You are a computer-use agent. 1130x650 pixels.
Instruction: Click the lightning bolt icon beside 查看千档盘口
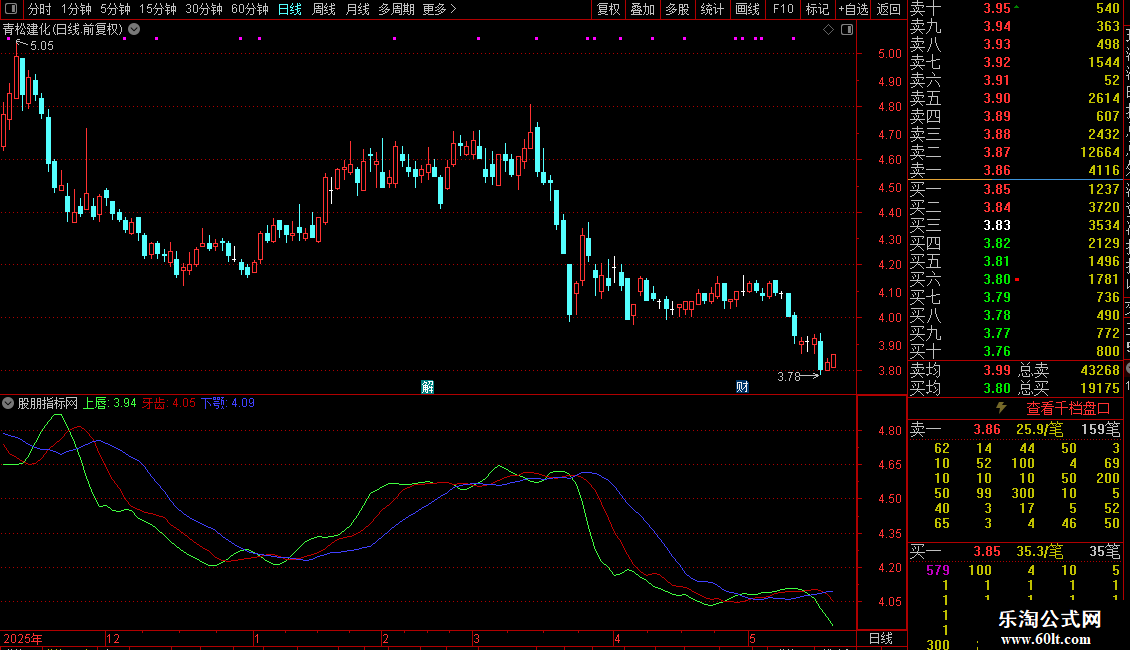pos(1001,408)
